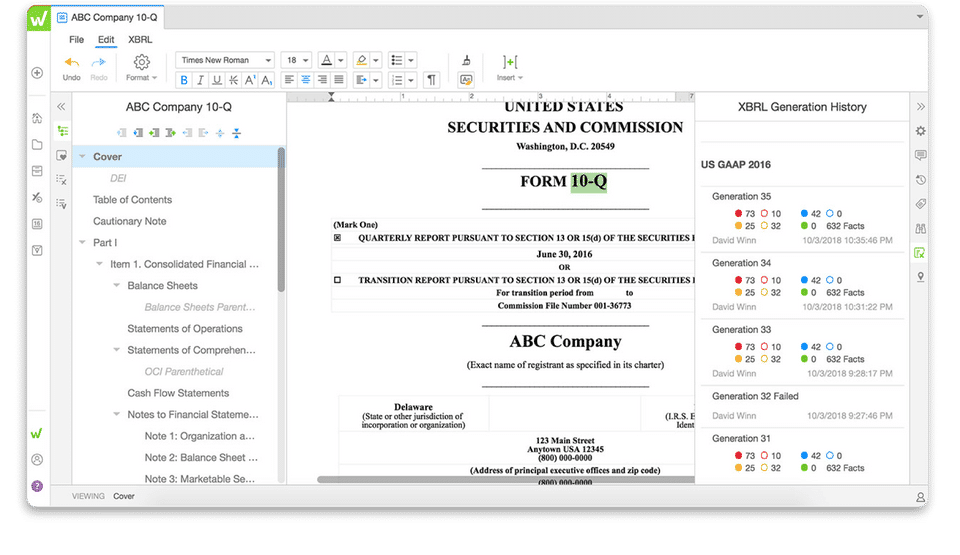Click the indent icon
The height and width of the screenshot is (555, 960).
coord(362,80)
